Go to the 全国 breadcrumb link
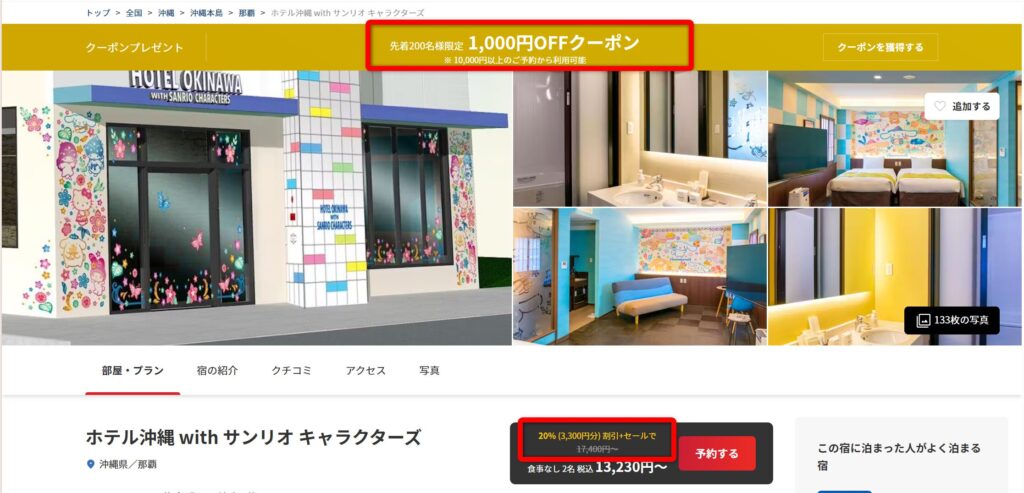 tap(134, 12)
